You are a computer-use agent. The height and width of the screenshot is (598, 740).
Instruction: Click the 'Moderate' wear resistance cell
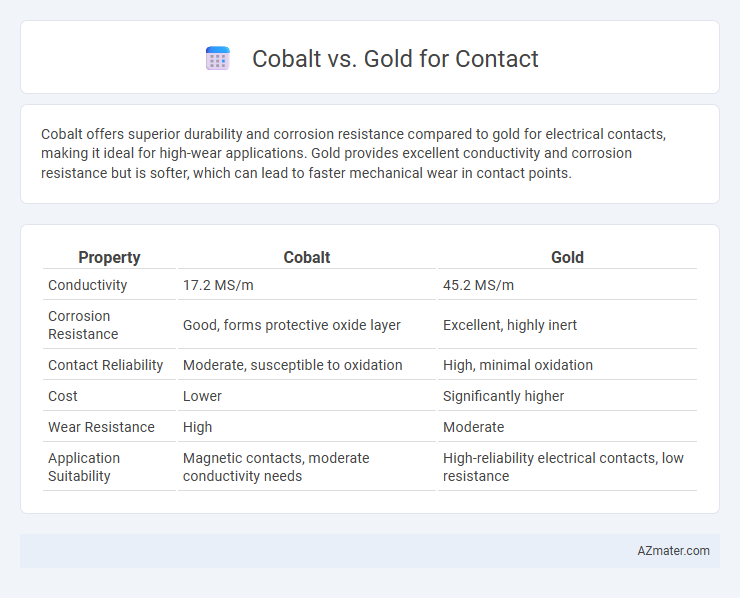pos(567,427)
